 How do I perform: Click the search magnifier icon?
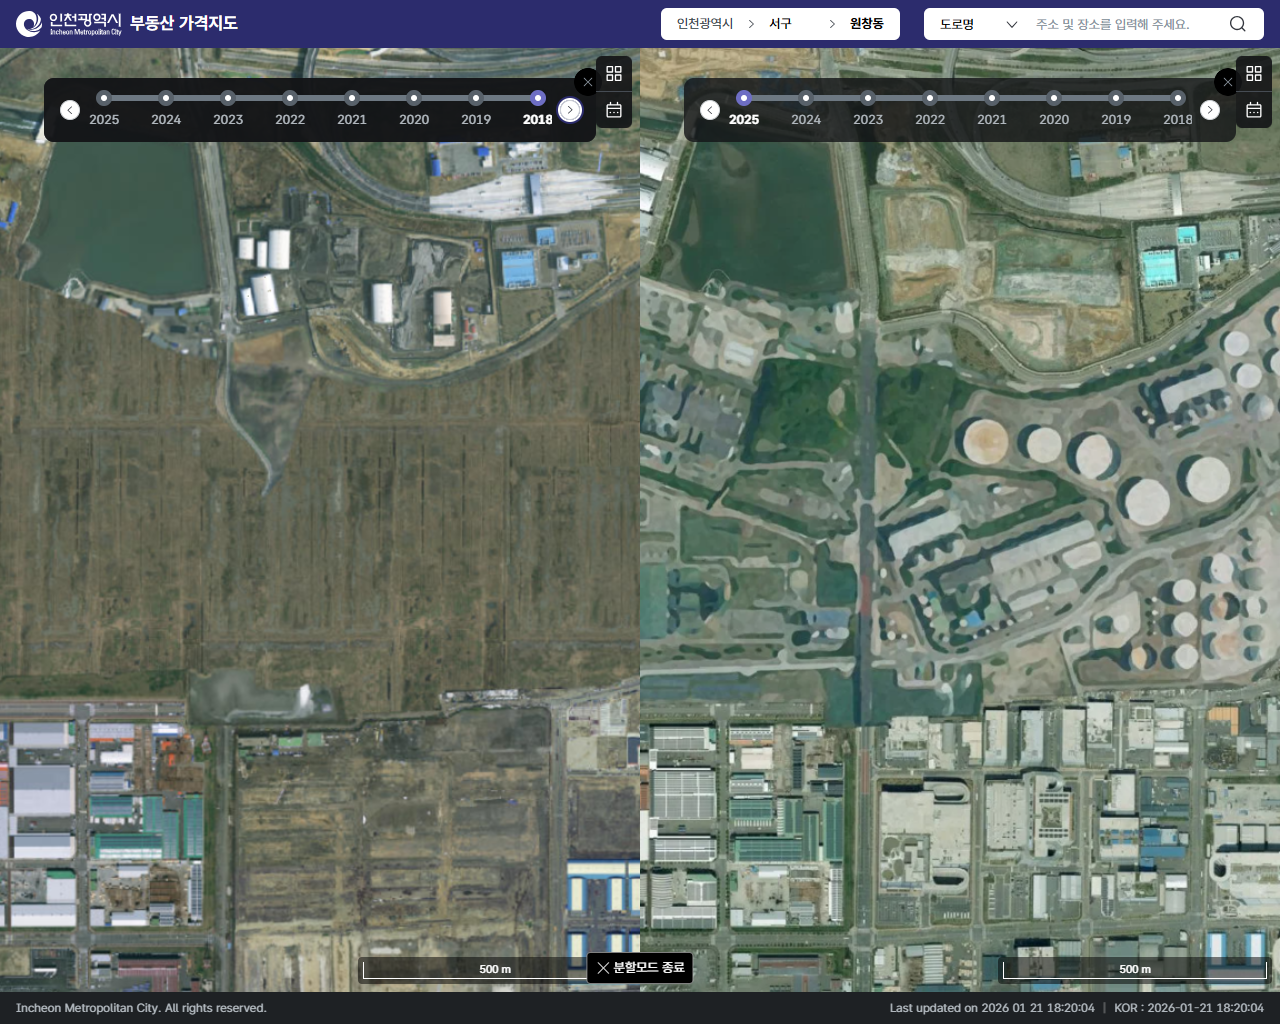click(x=1237, y=24)
